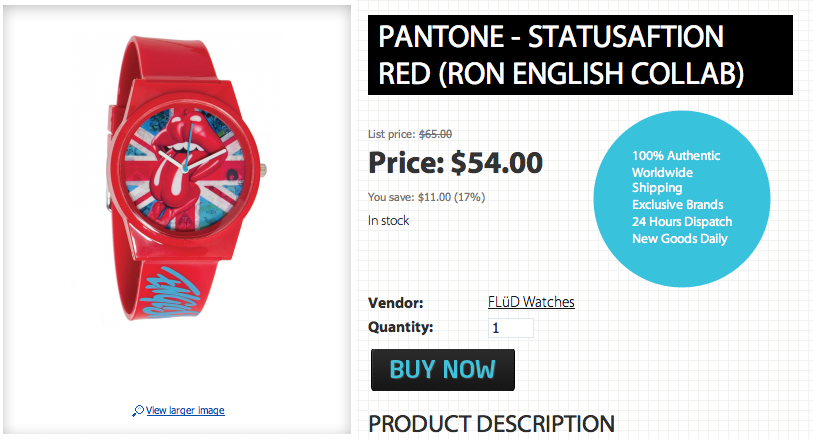Click the You save $11.00 (17%) text

click(x=426, y=197)
